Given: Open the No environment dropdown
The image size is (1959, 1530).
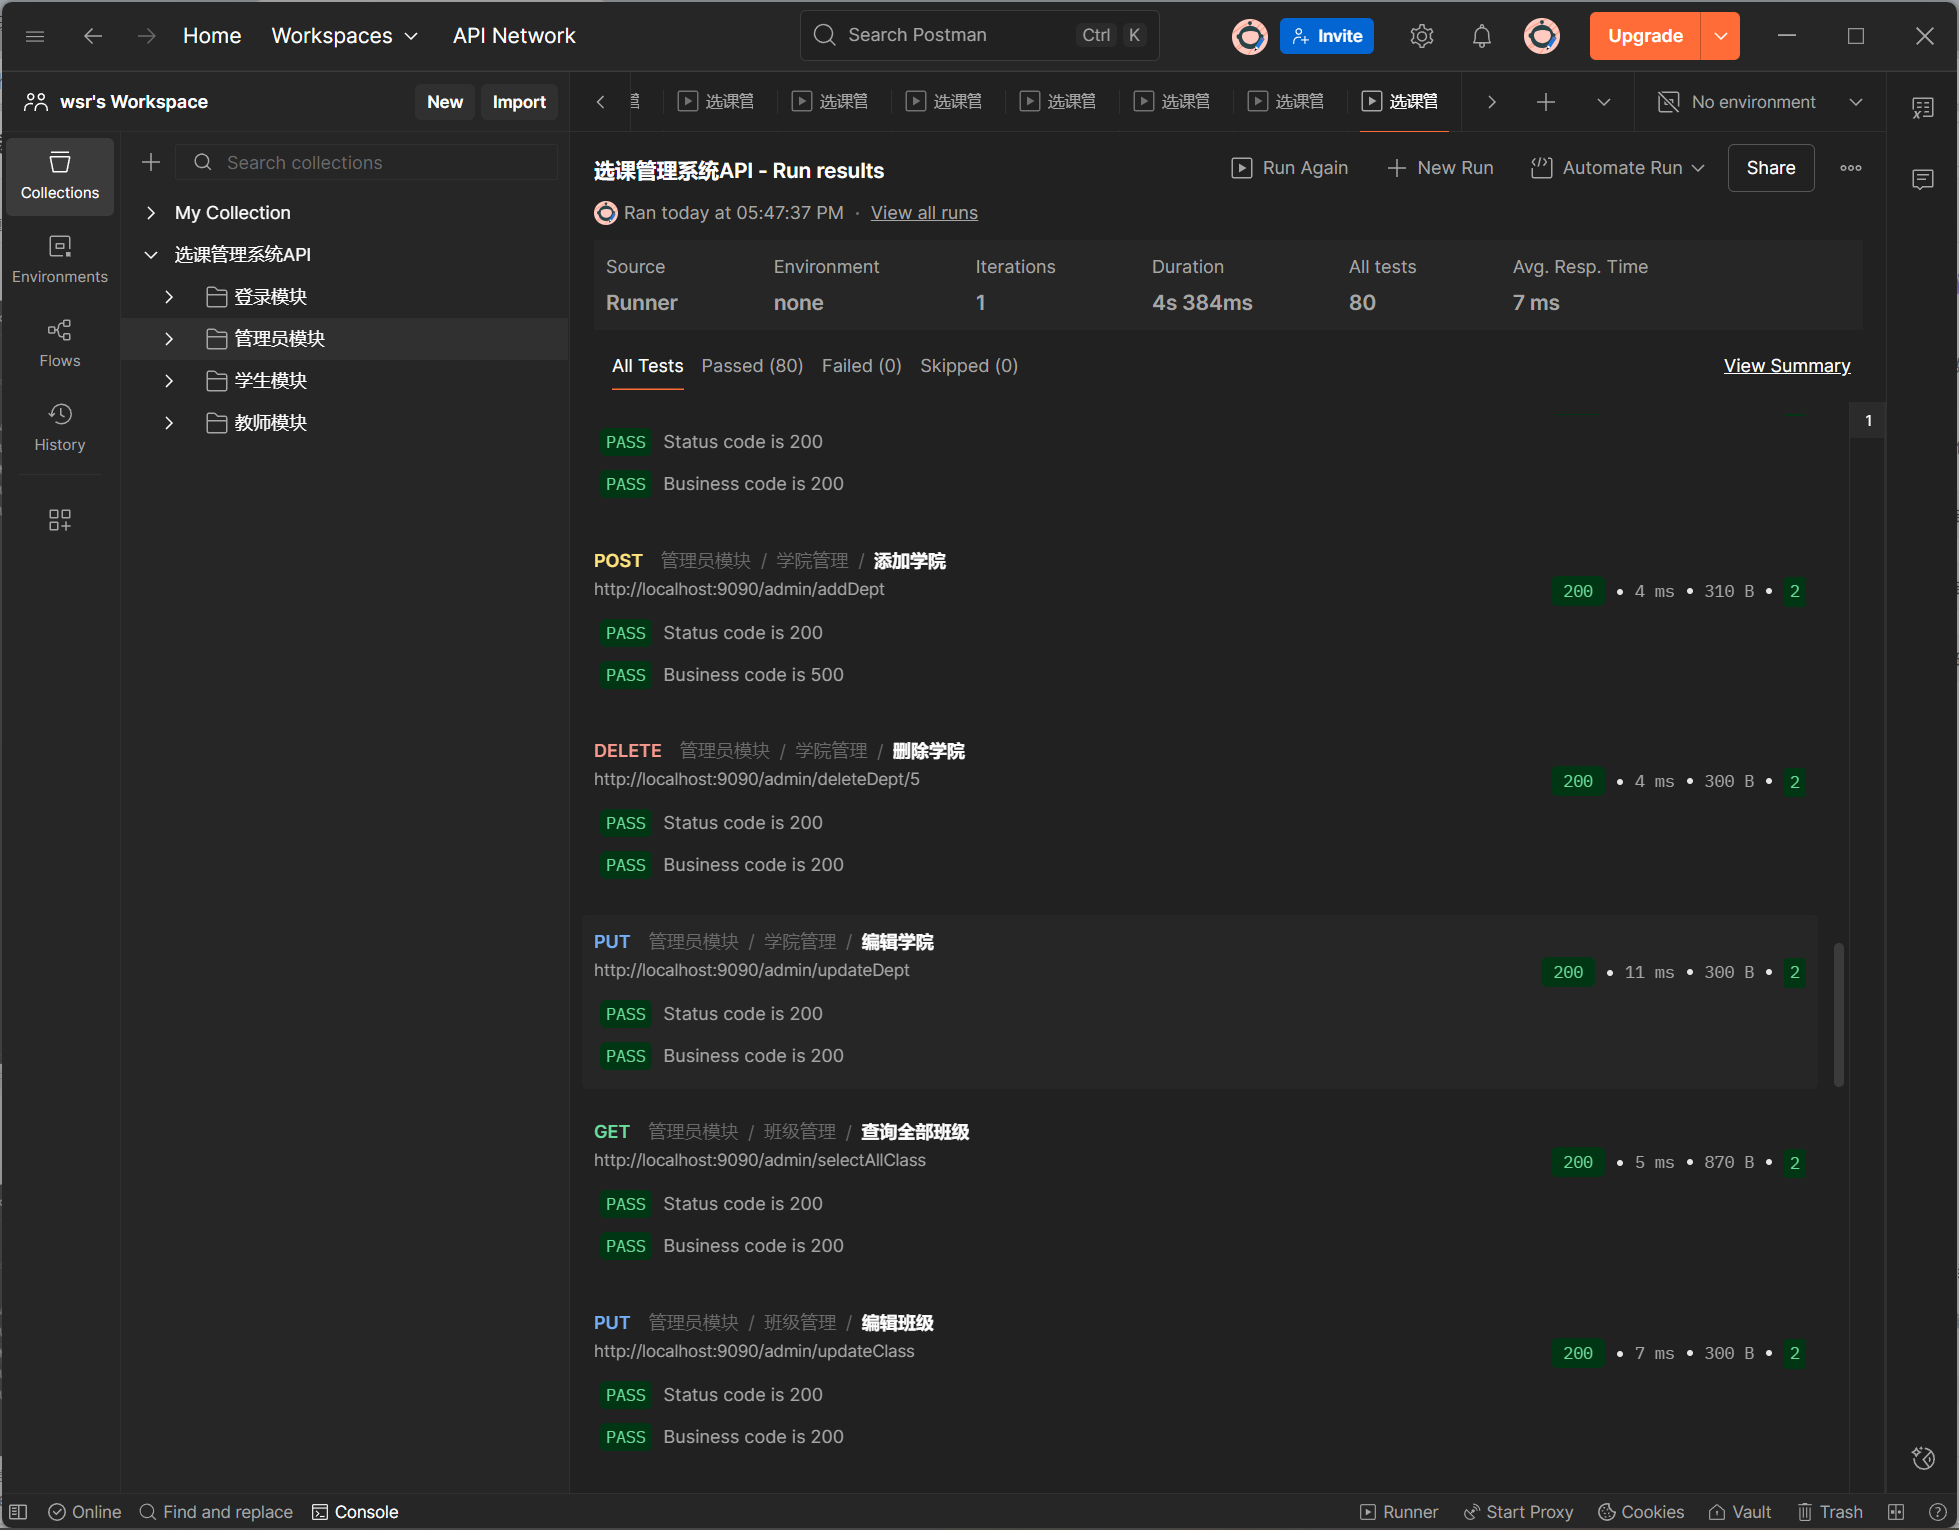Looking at the screenshot, I should 1762,102.
